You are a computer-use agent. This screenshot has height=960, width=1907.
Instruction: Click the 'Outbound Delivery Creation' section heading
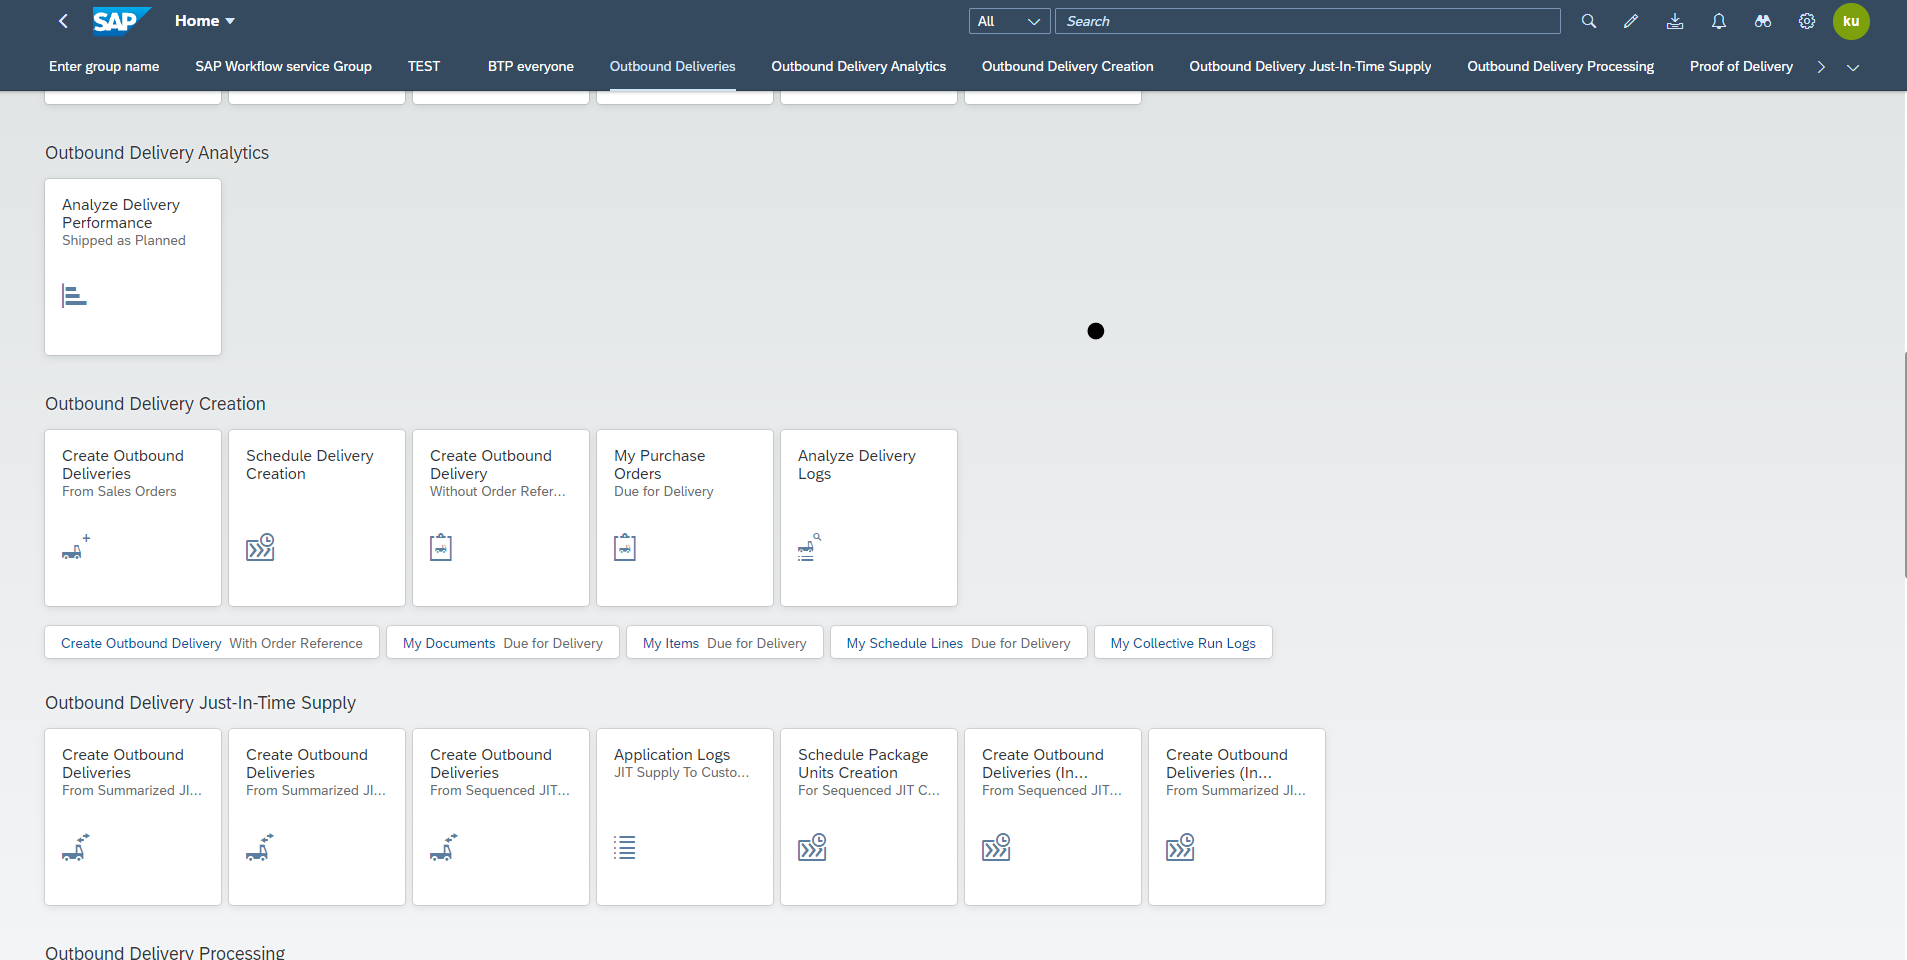[155, 404]
